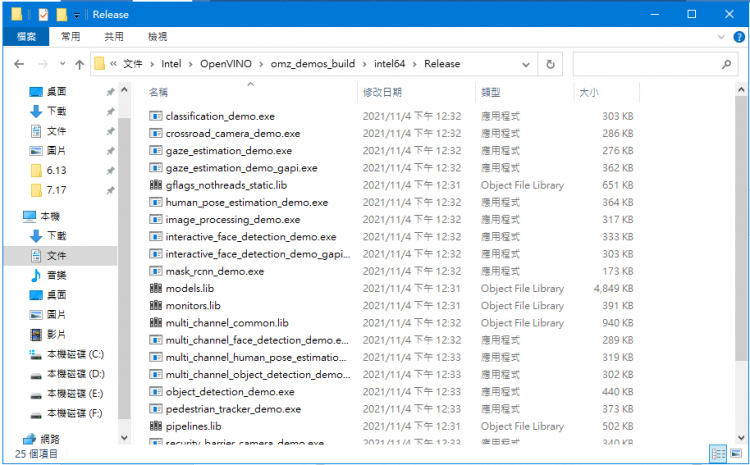Sort files by the 大小 column header
The width and height of the screenshot is (750, 465).
[x=588, y=92]
